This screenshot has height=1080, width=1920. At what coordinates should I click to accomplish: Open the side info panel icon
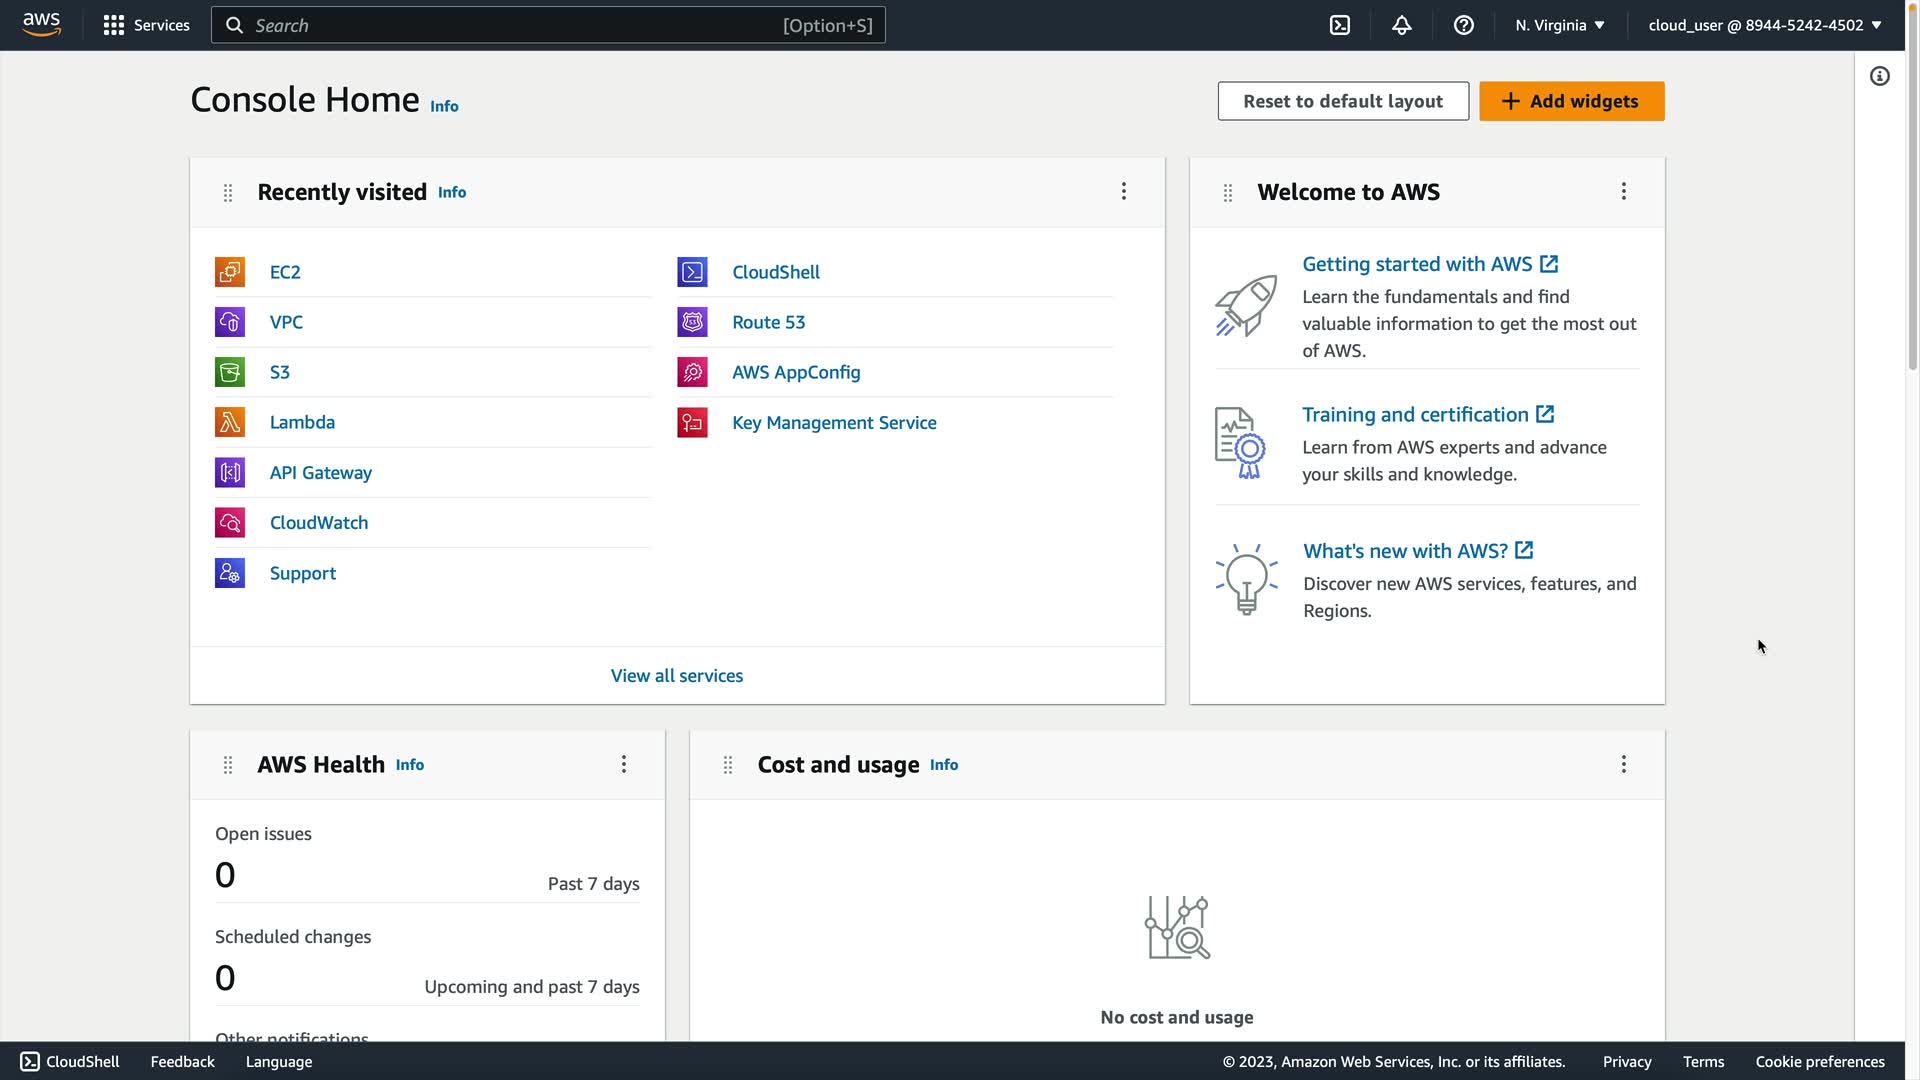pos(1880,76)
